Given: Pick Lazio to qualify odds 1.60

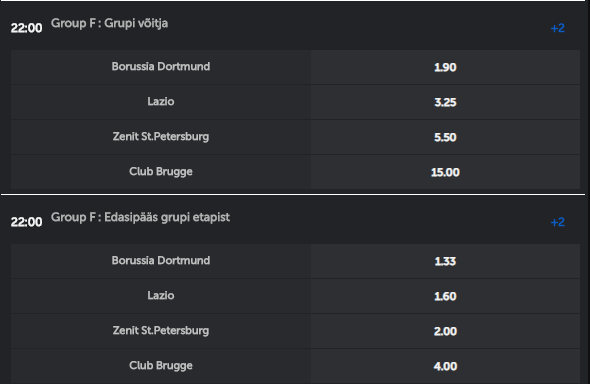Looking at the screenshot, I should (445, 296).
